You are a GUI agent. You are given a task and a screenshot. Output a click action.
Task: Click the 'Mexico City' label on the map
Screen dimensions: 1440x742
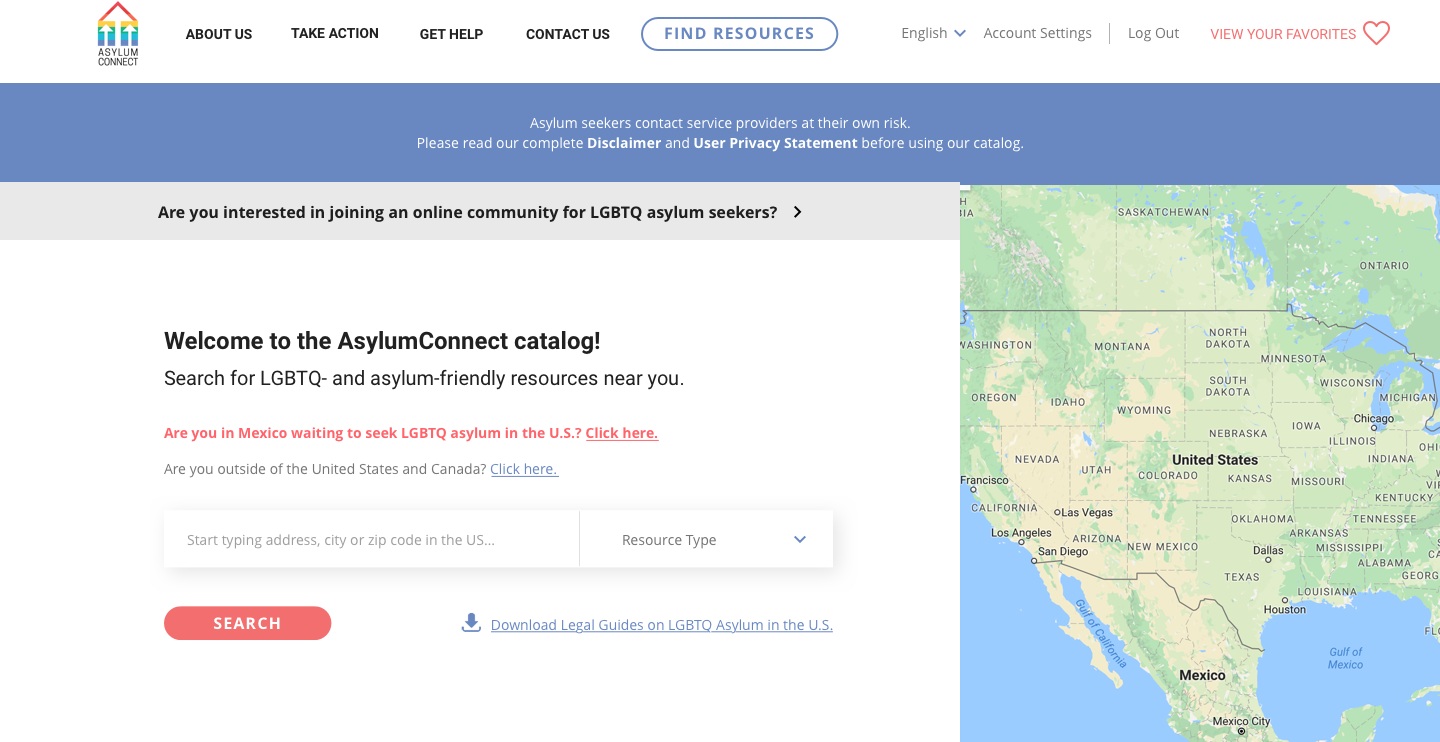point(1240,721)
